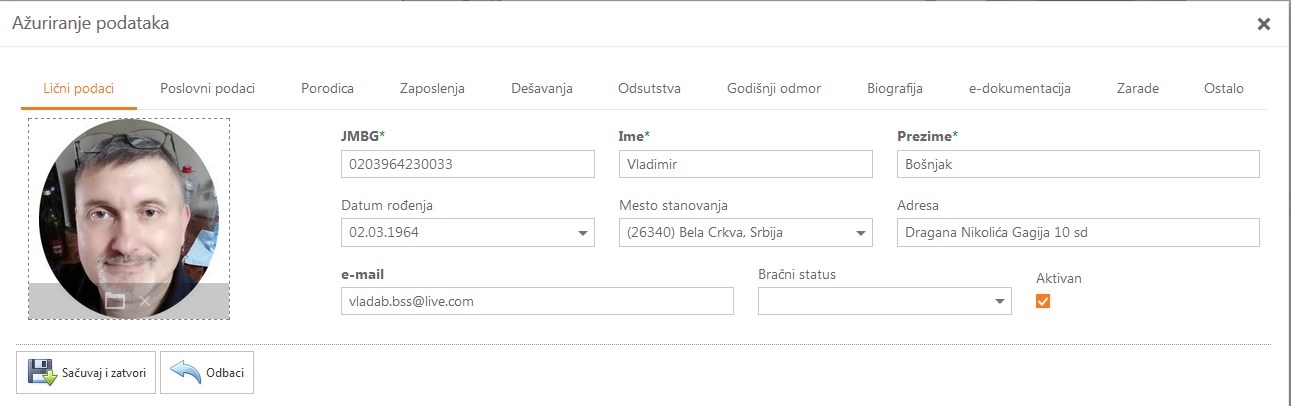Focus the e-mail input field

537,301
